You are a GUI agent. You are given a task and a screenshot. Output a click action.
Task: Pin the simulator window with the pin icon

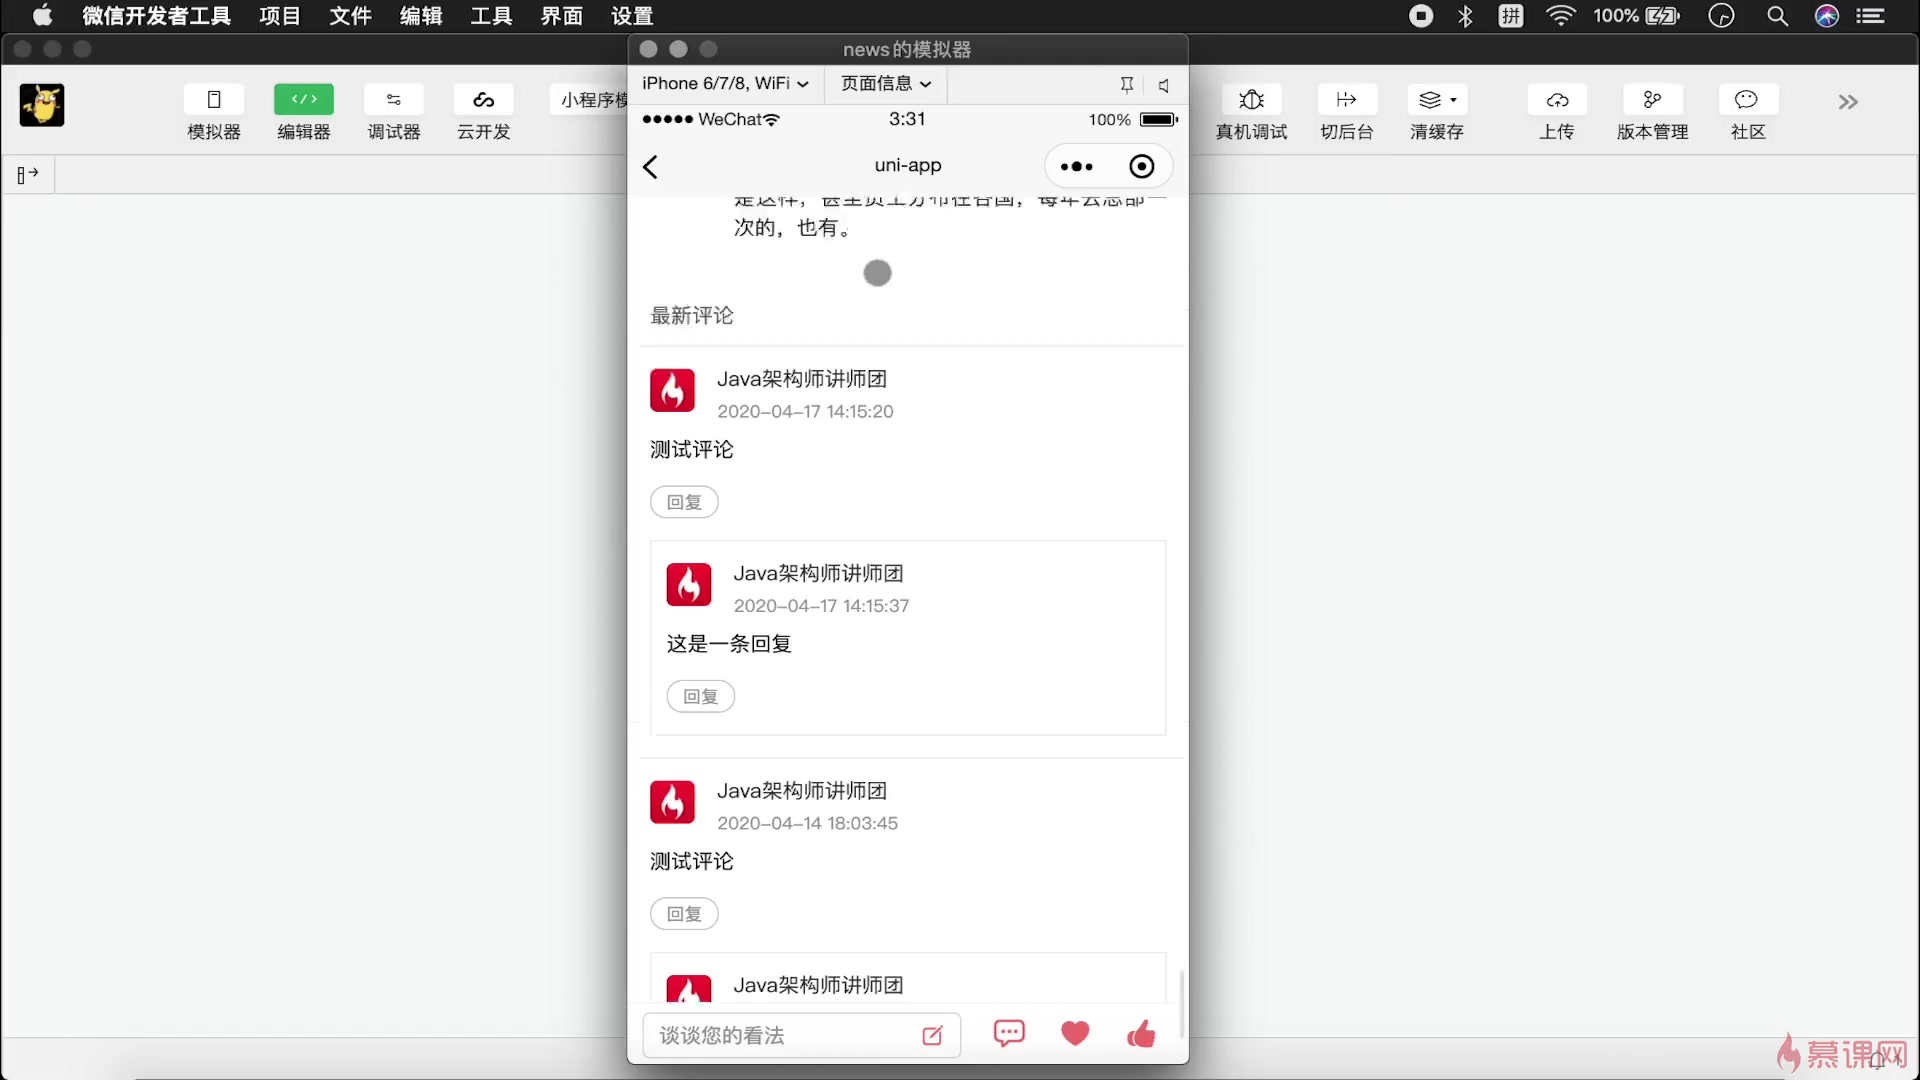(1127, 85)
